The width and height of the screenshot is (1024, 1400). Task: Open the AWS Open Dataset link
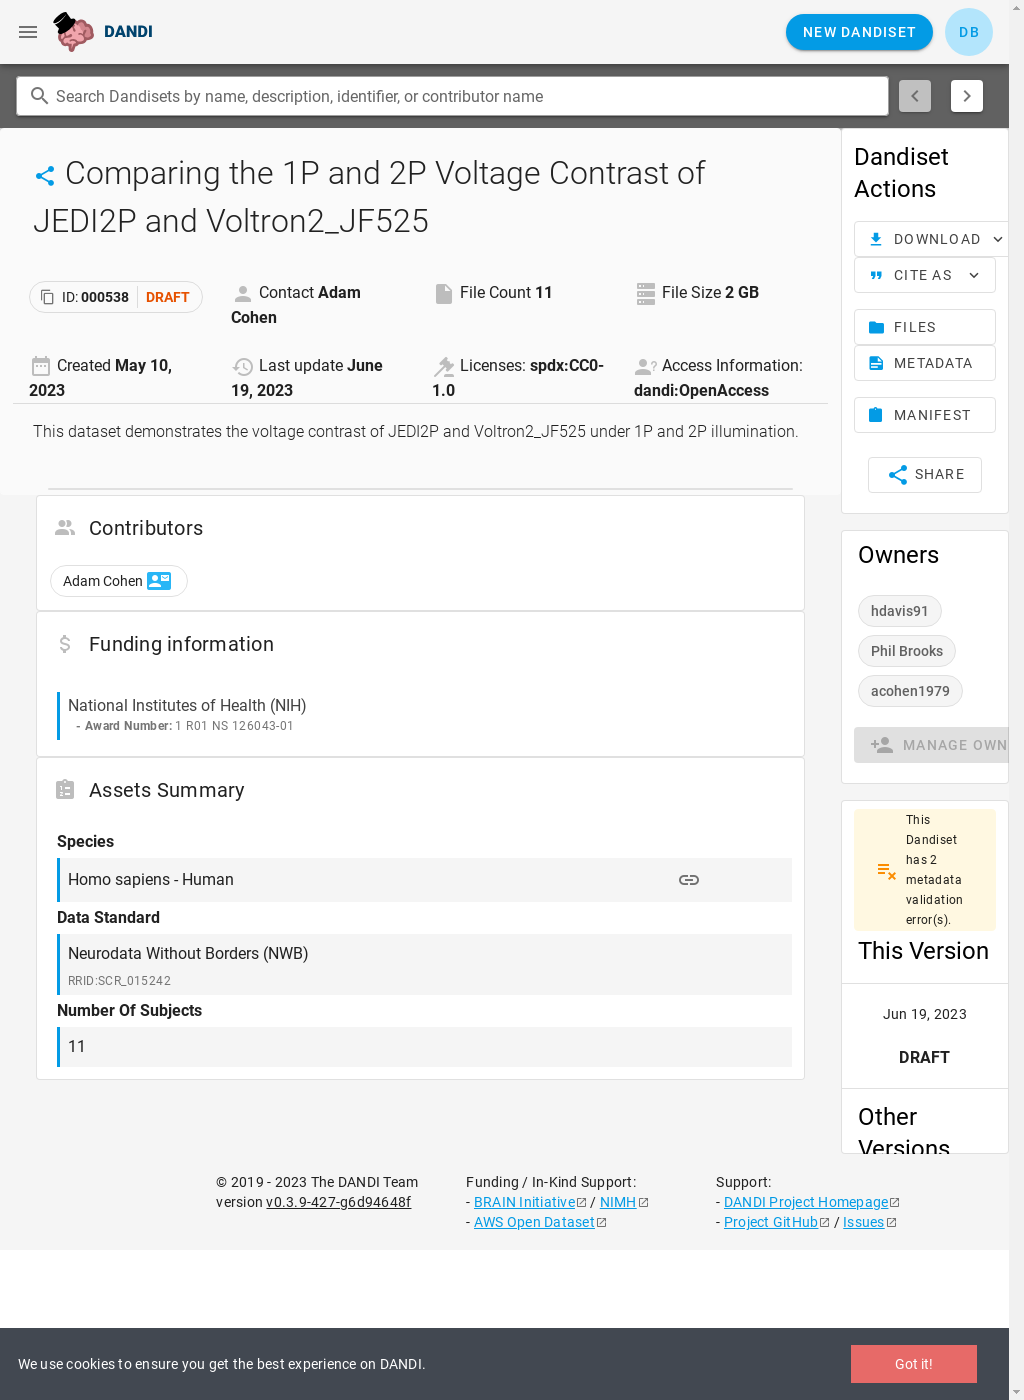534,1223
